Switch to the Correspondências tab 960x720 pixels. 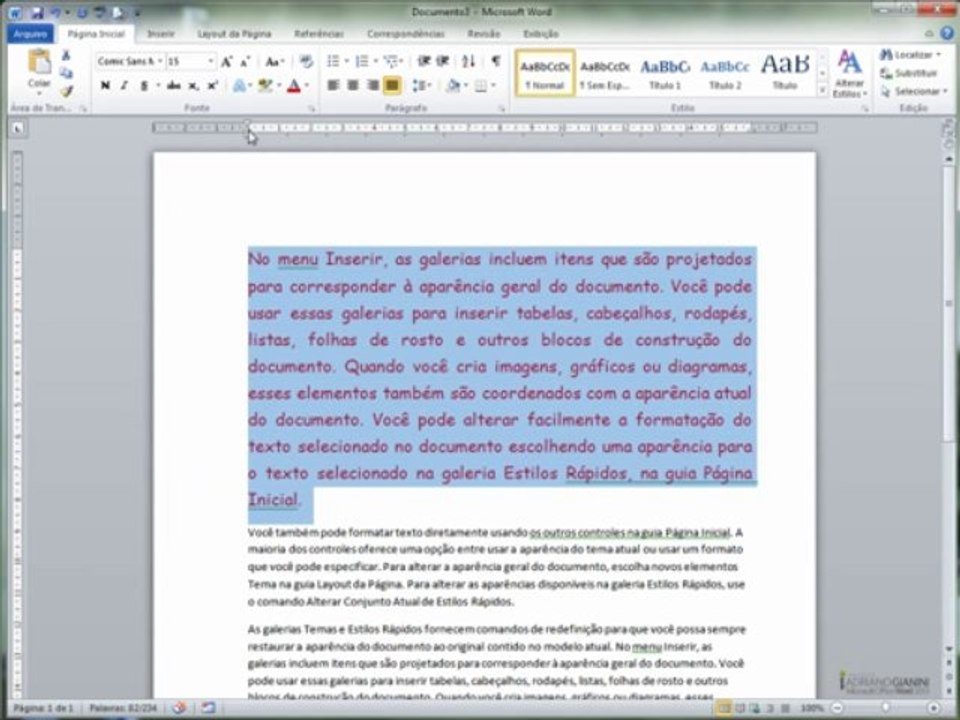(x=405, y=34)
